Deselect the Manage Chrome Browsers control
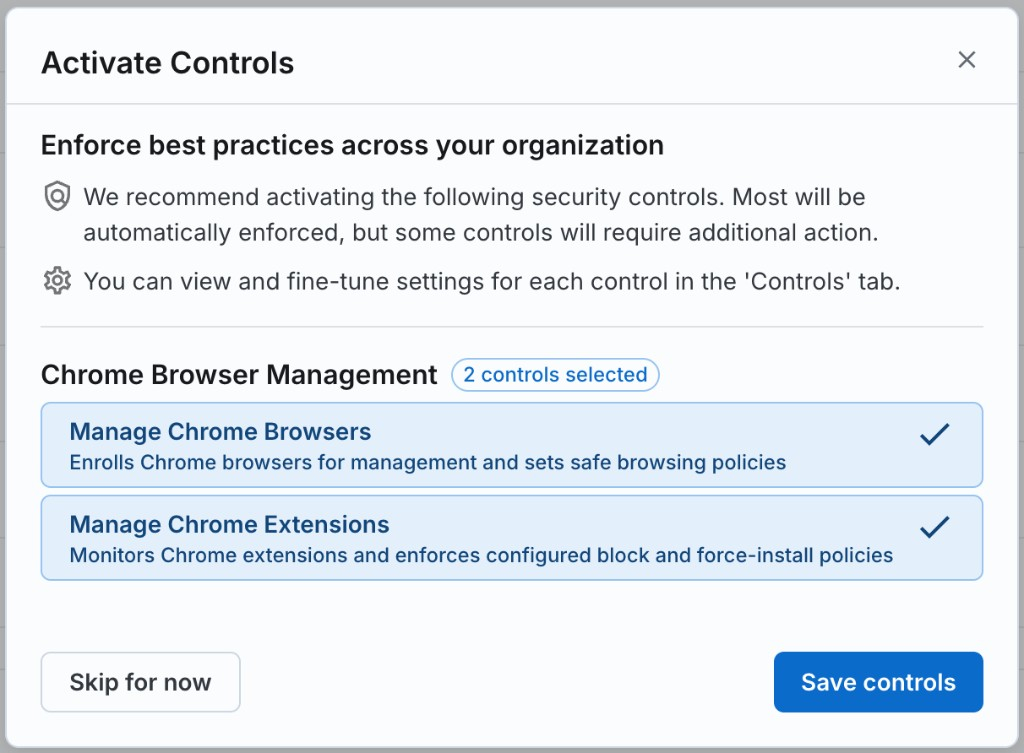 point(511,445)
